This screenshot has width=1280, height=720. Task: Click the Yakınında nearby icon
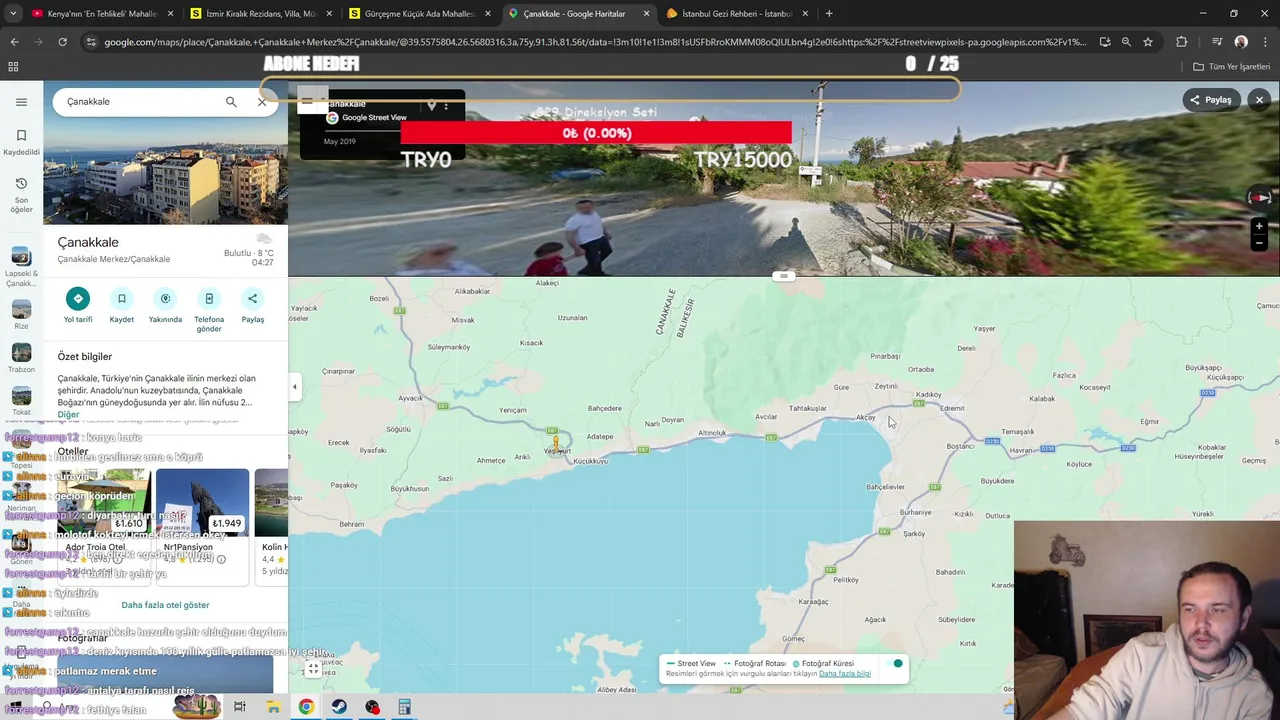(165, 298)
